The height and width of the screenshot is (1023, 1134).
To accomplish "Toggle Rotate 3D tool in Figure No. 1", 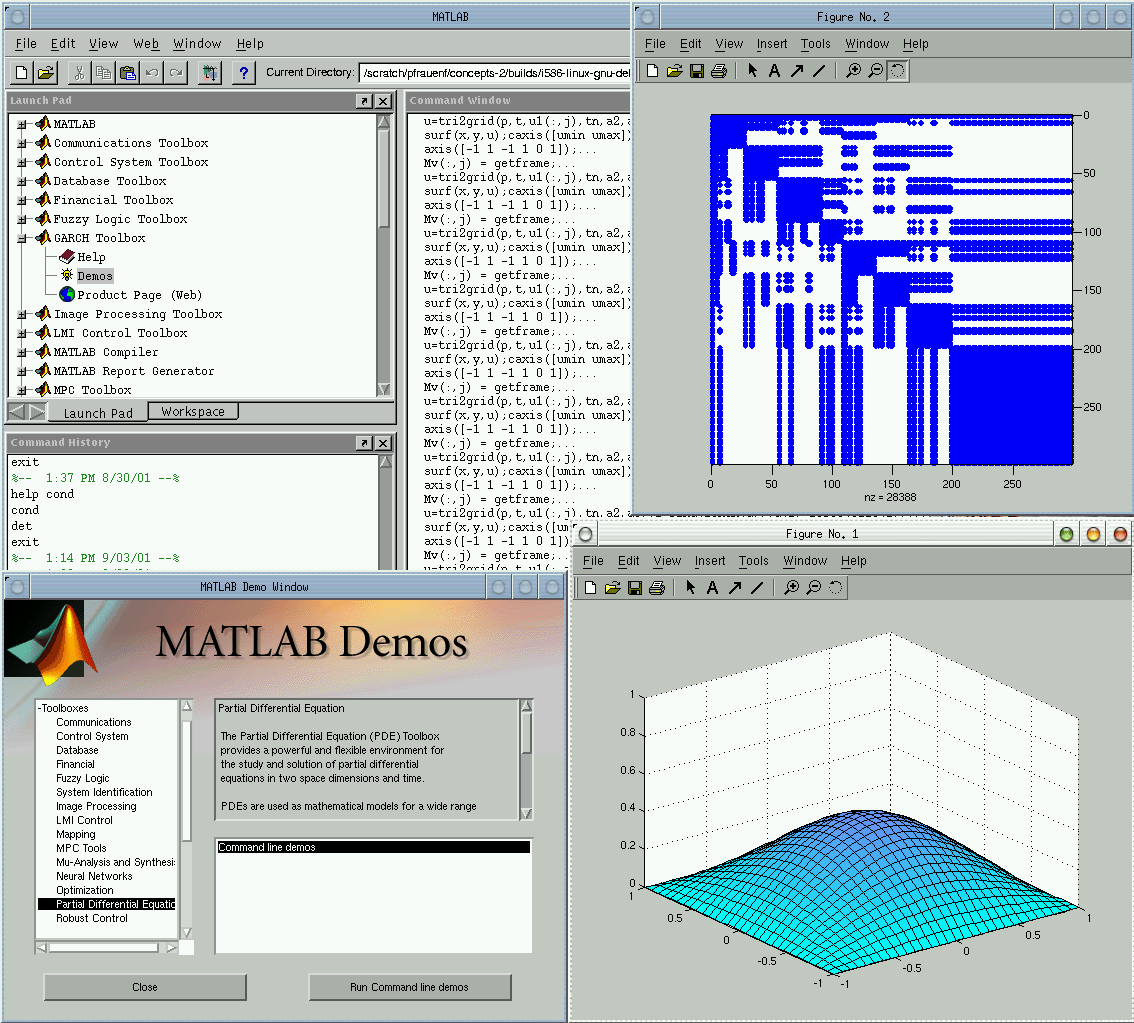I will click(835, 588).
